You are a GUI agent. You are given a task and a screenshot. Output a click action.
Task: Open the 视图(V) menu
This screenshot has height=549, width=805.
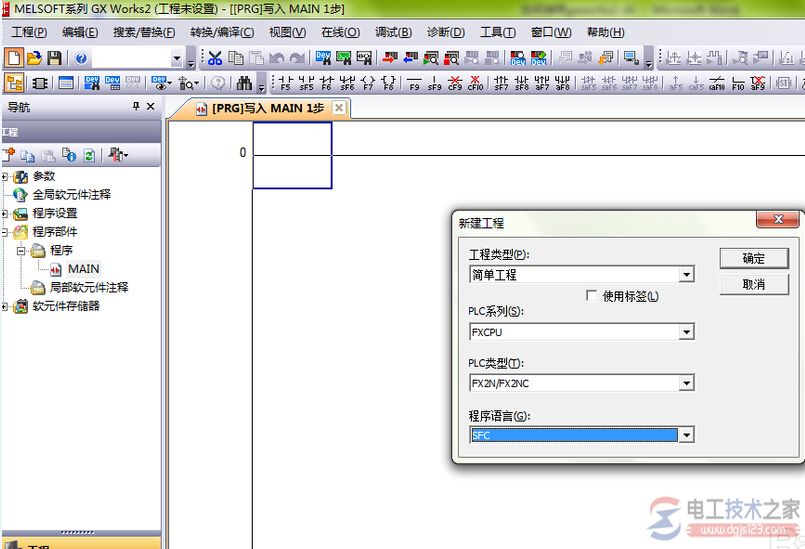(288, 32)
